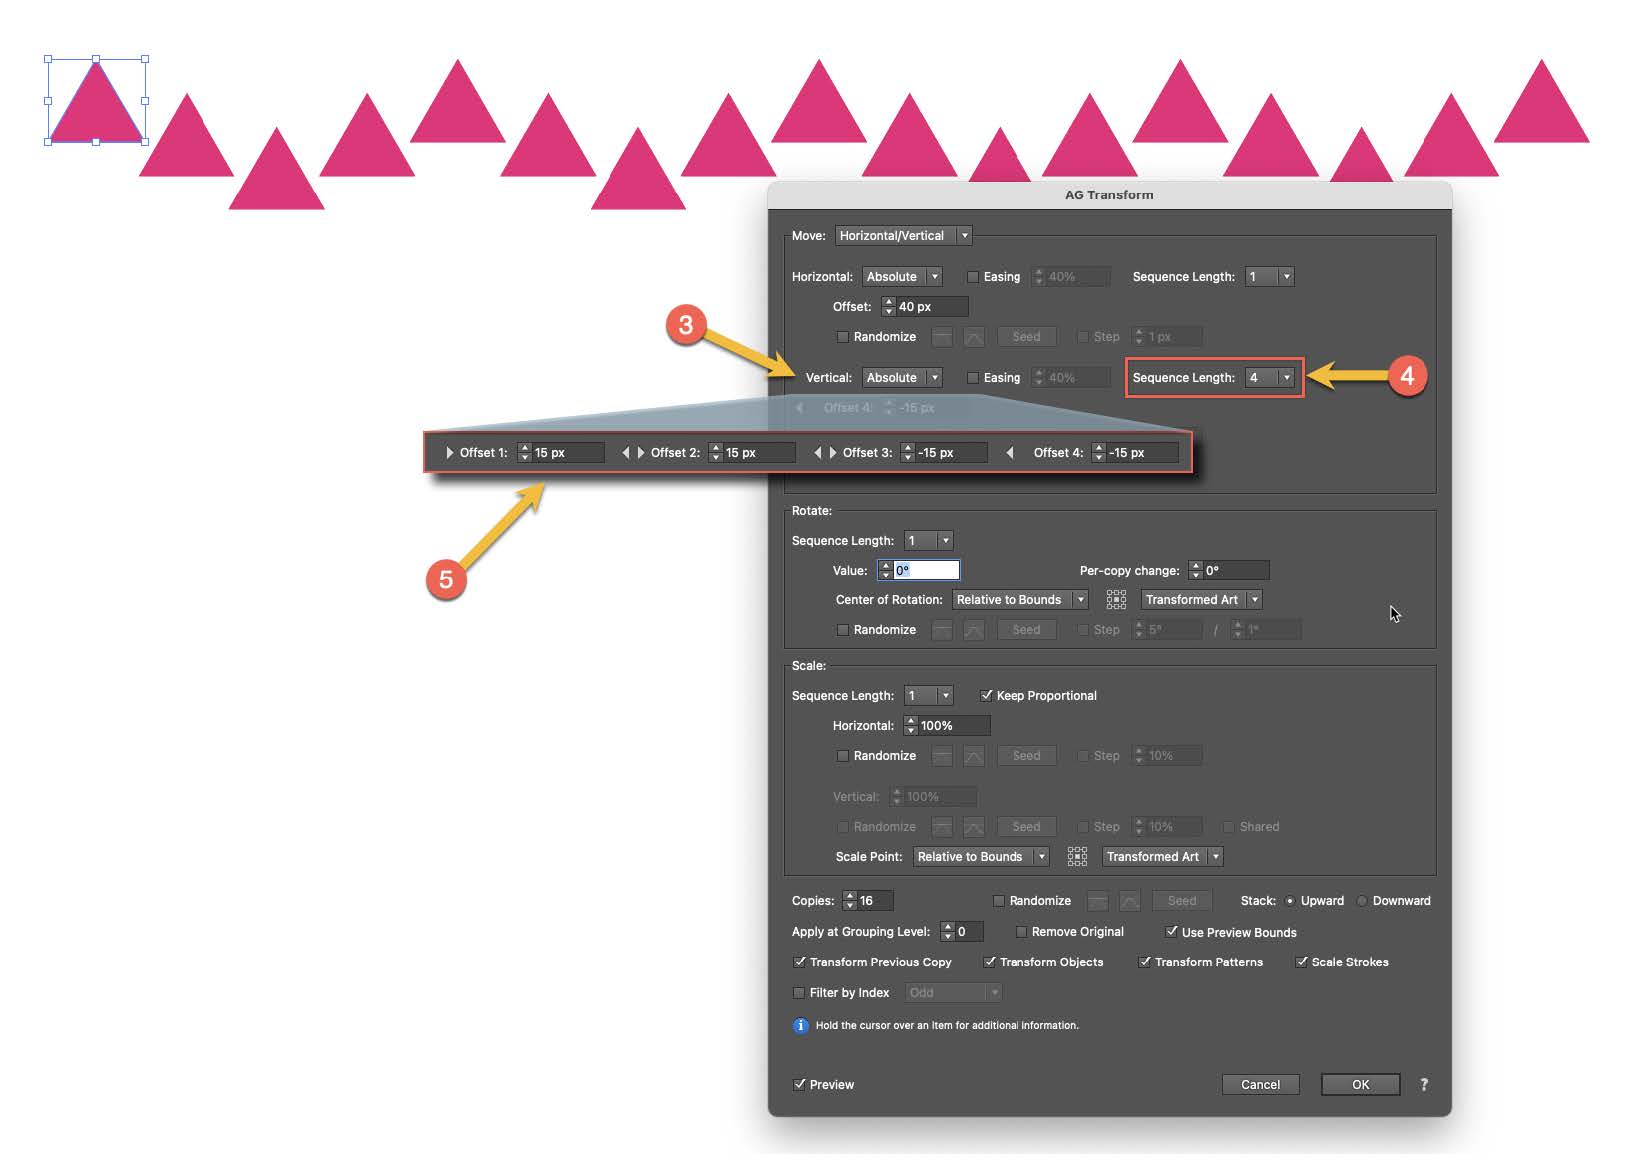1626x1154 pixels.
Task: Open Rotate Transformed Art dropdown
Action: point(1202,600)
